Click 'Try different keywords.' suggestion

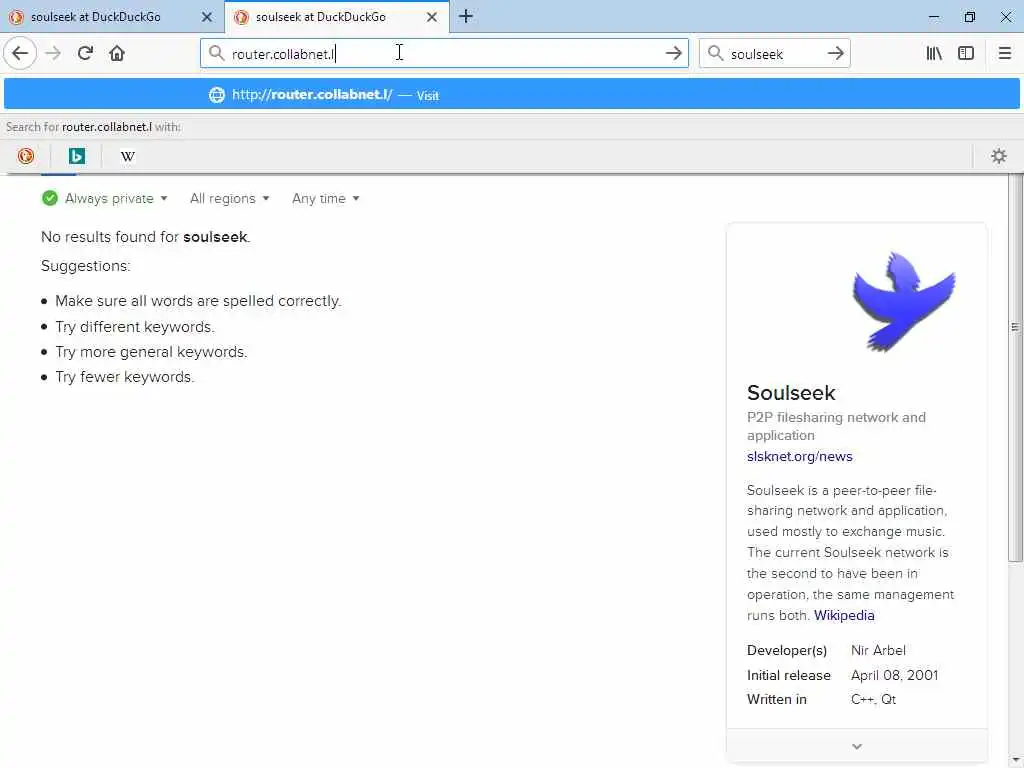click(135, 327)
